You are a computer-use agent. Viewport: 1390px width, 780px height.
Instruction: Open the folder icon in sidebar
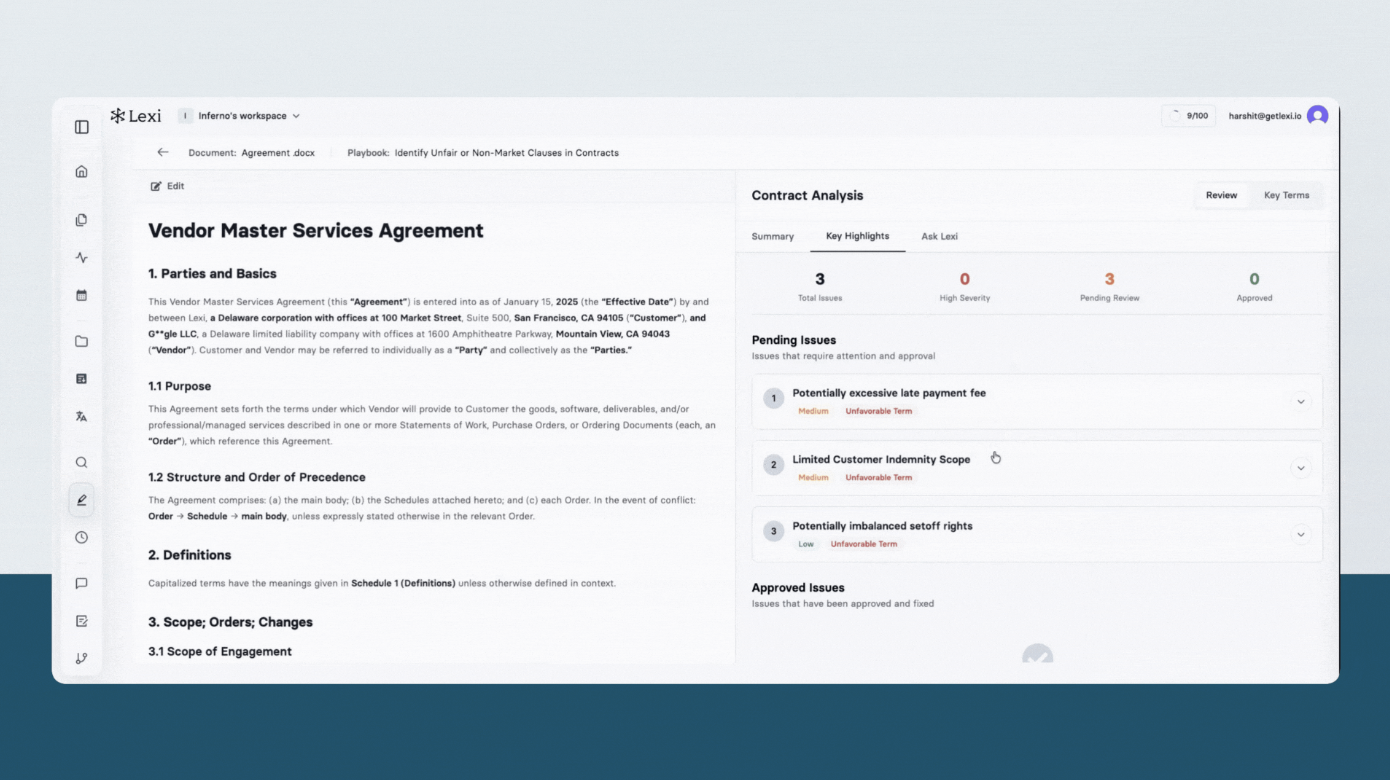pos(82,342)
